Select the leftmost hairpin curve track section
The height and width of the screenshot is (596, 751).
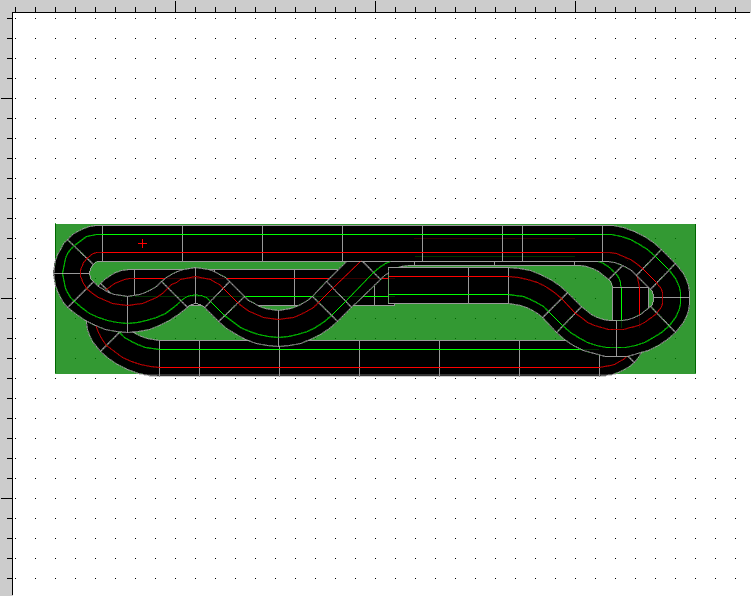tap(70, 270)
